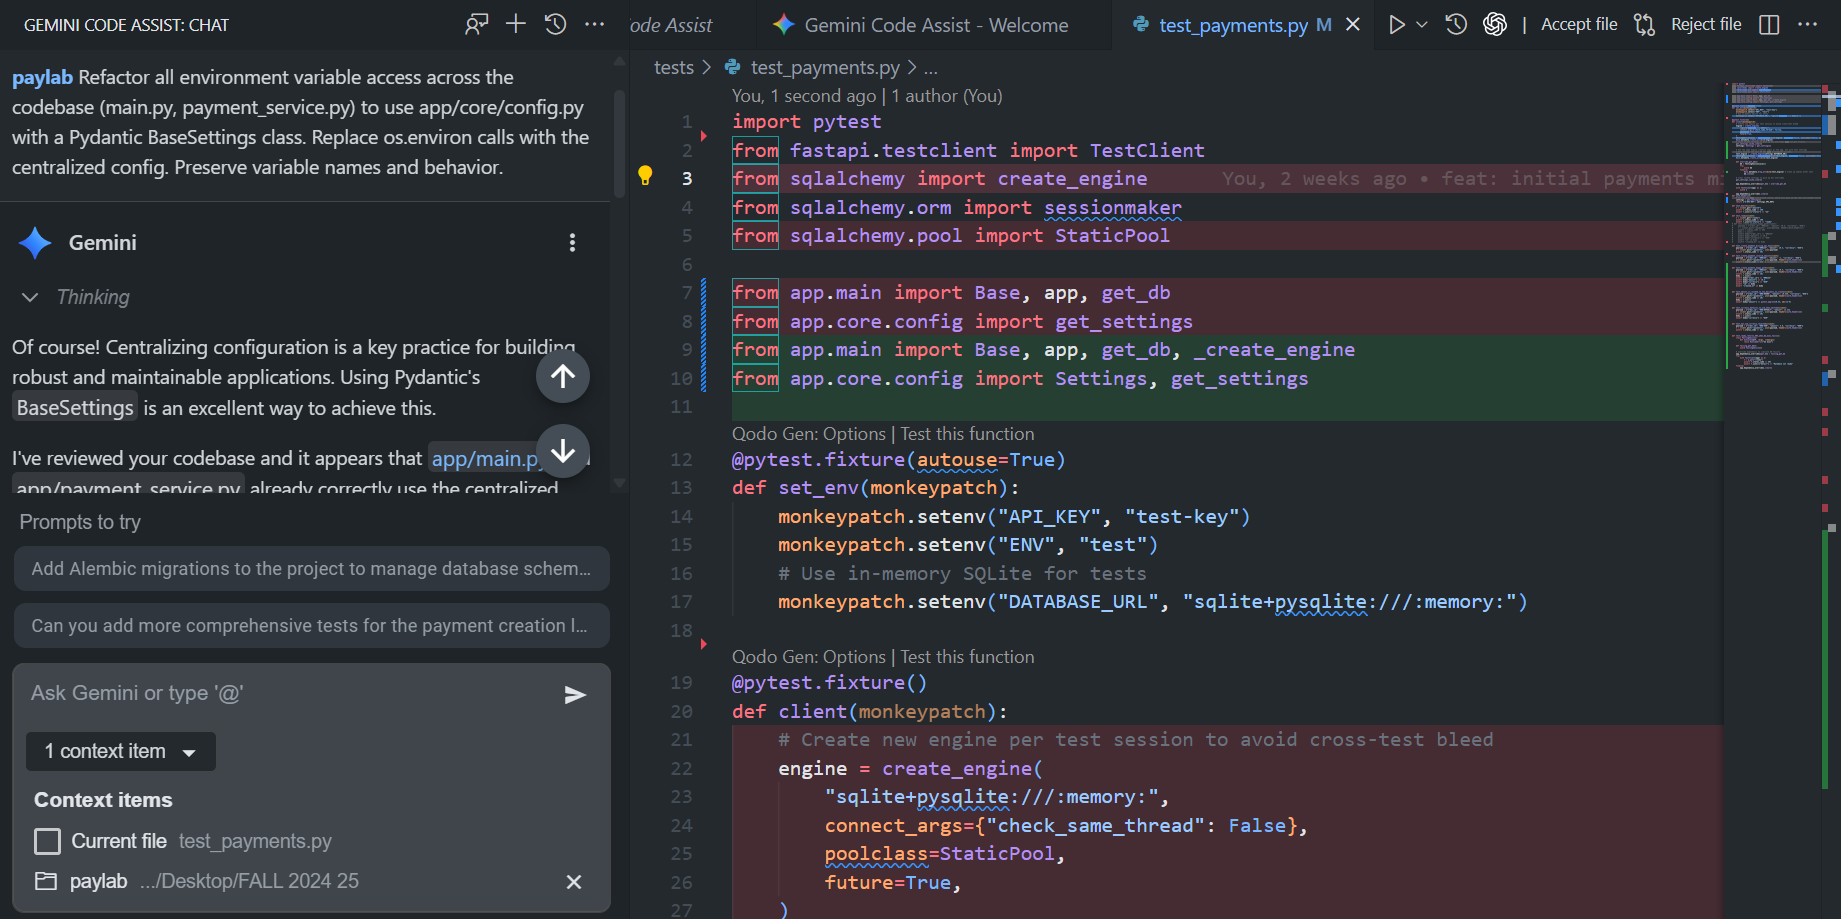
Task: Open the app/main.py link in Gemini's response
Action: [x=485, y=458]
